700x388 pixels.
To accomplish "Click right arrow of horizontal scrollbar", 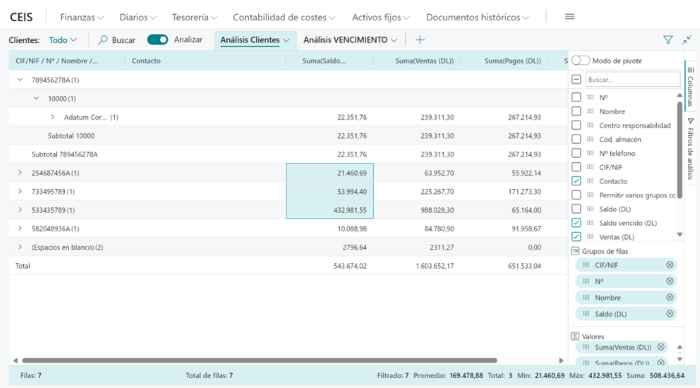I will tap(561, 360).
